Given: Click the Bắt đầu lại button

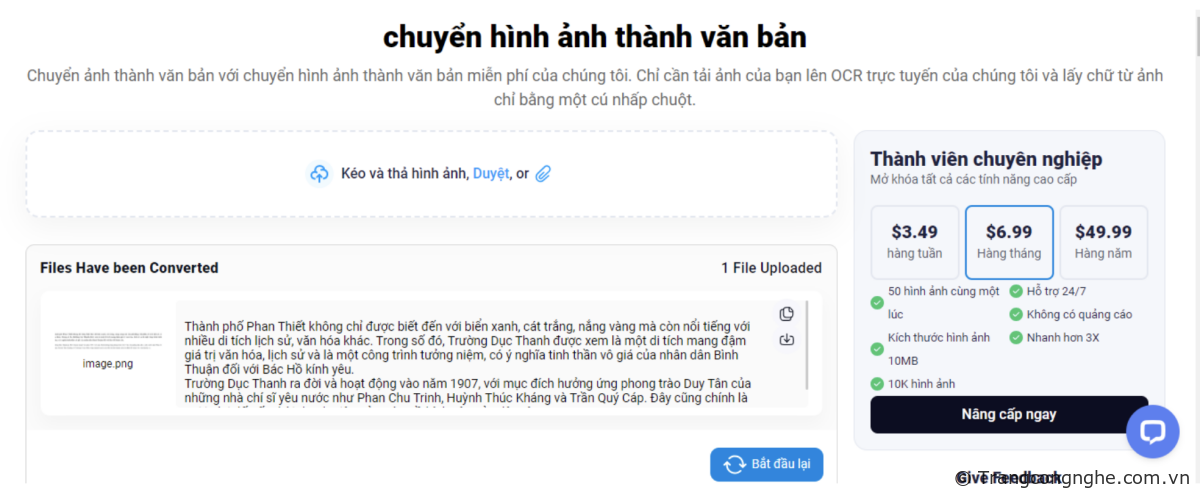Looking at the screenshot, I should (767, 465).
